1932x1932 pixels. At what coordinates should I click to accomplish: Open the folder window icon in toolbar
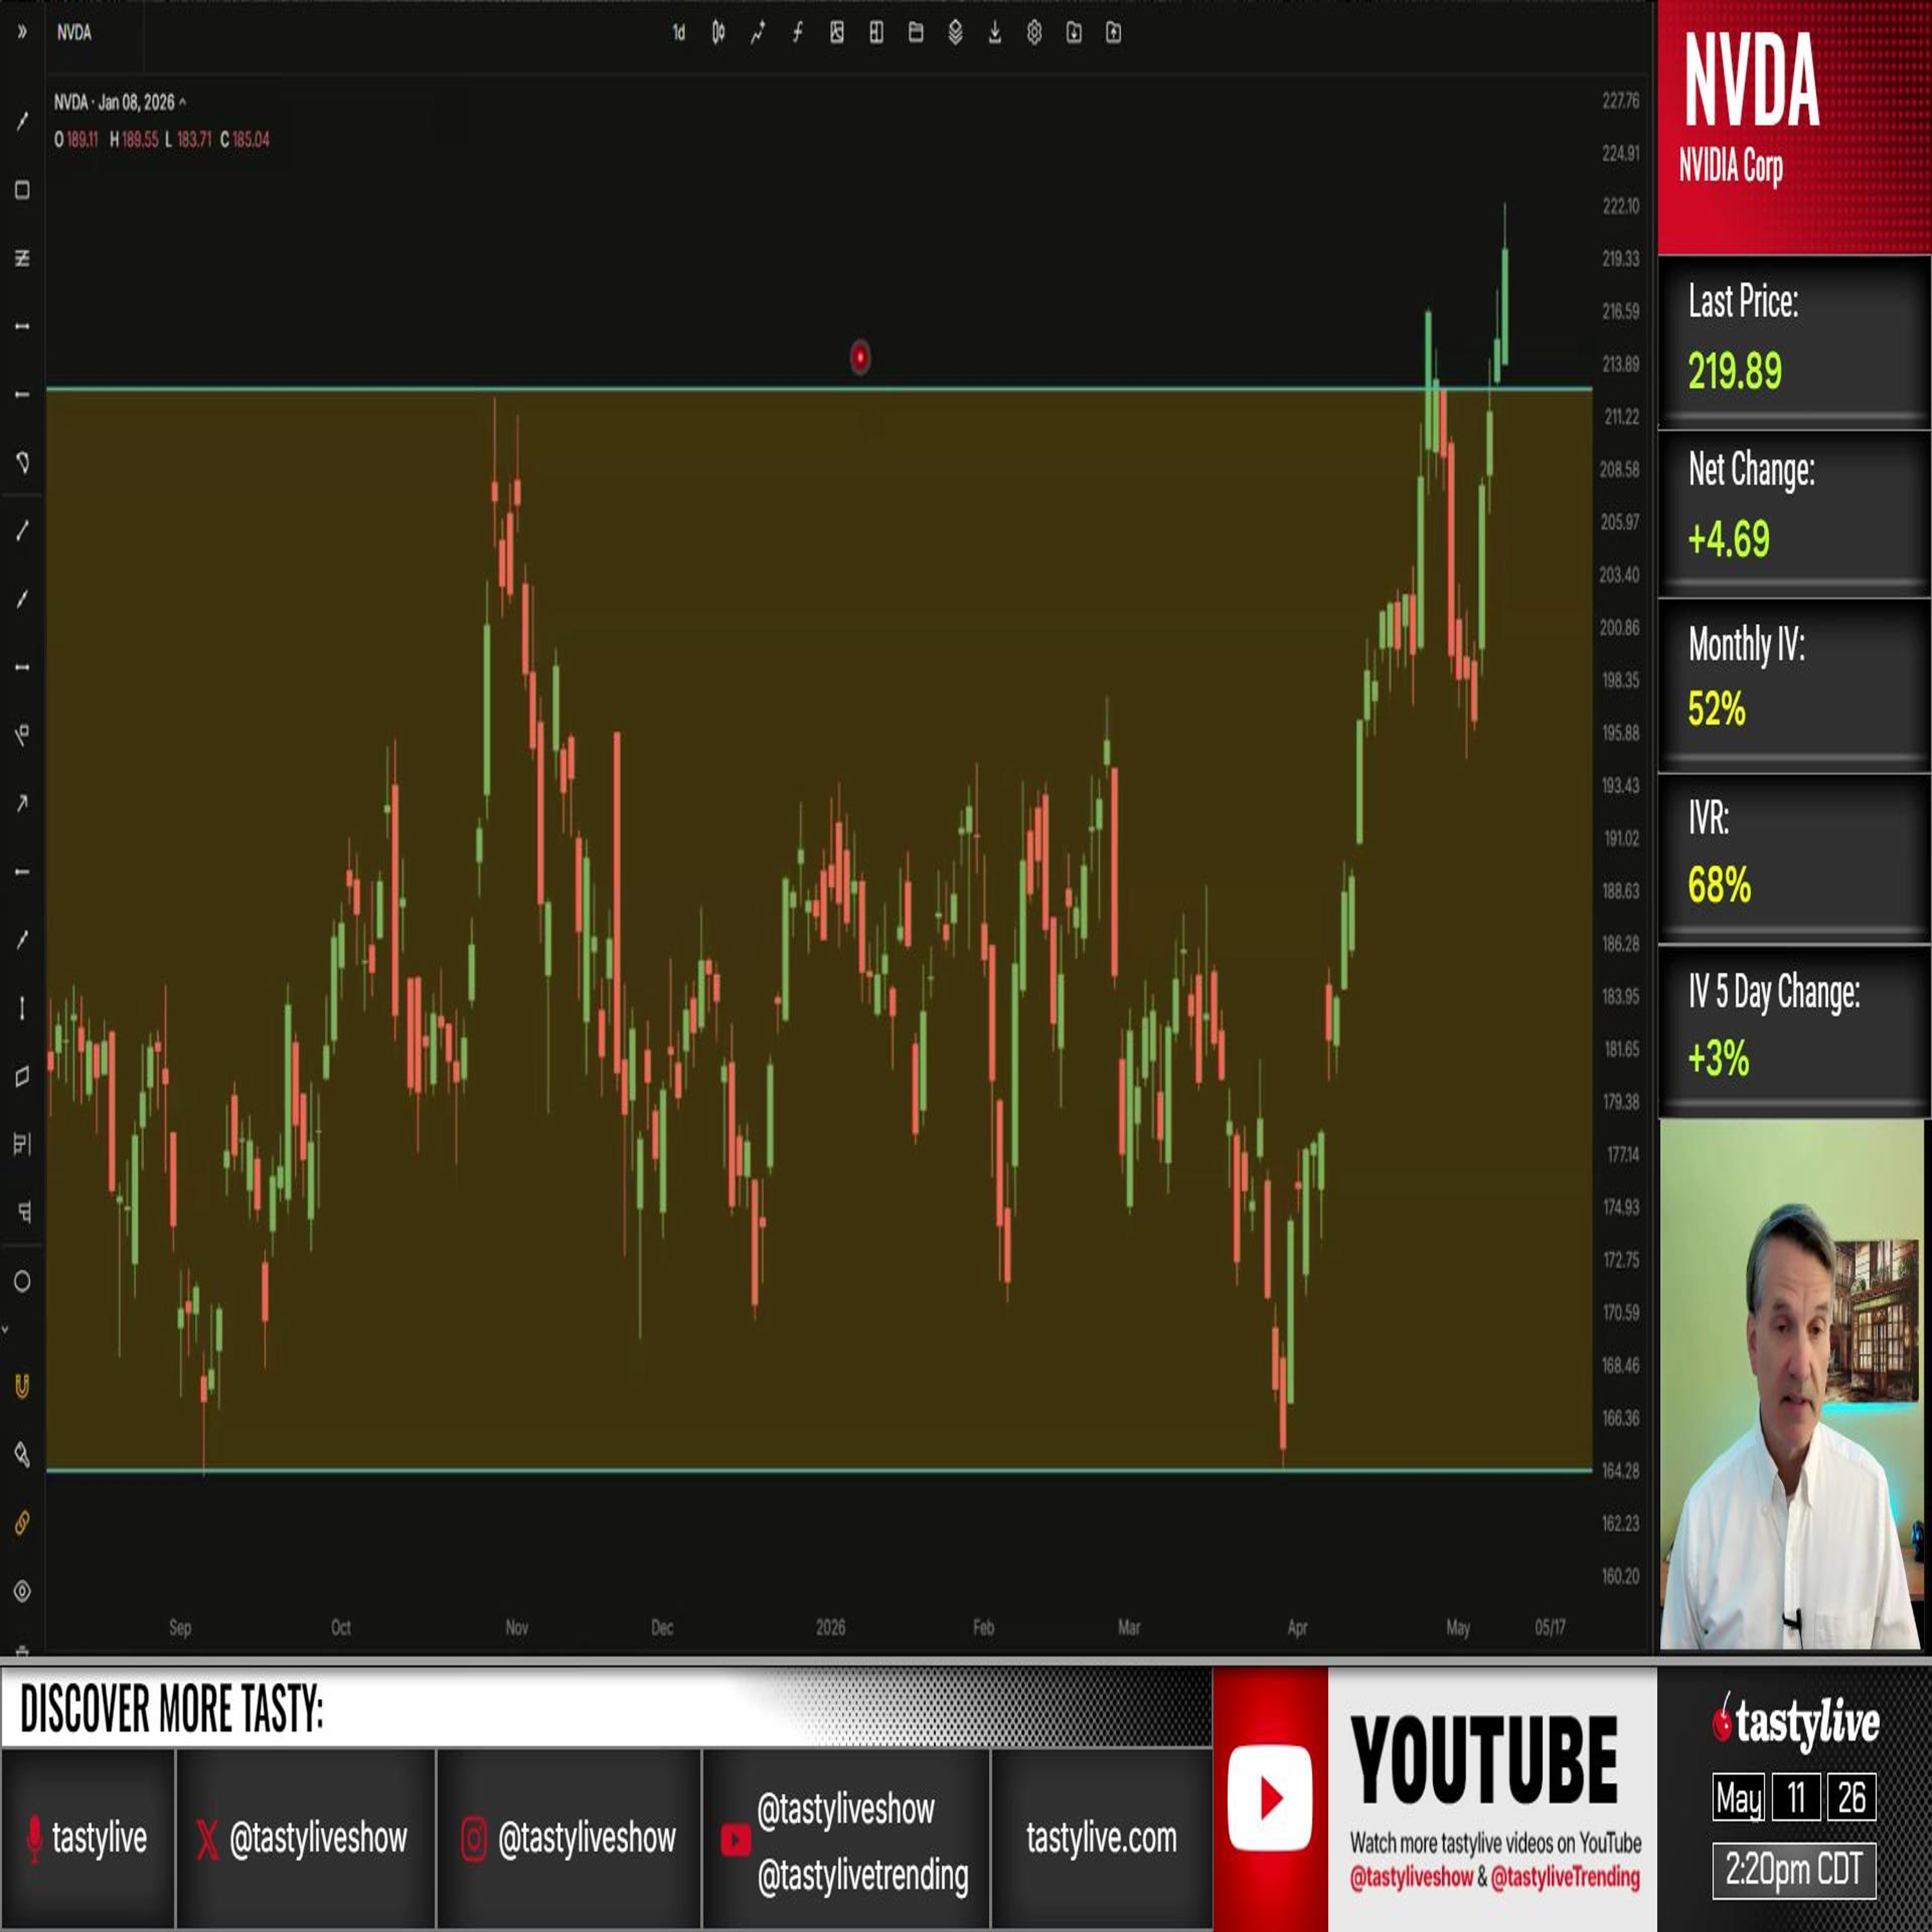[916, 33]
